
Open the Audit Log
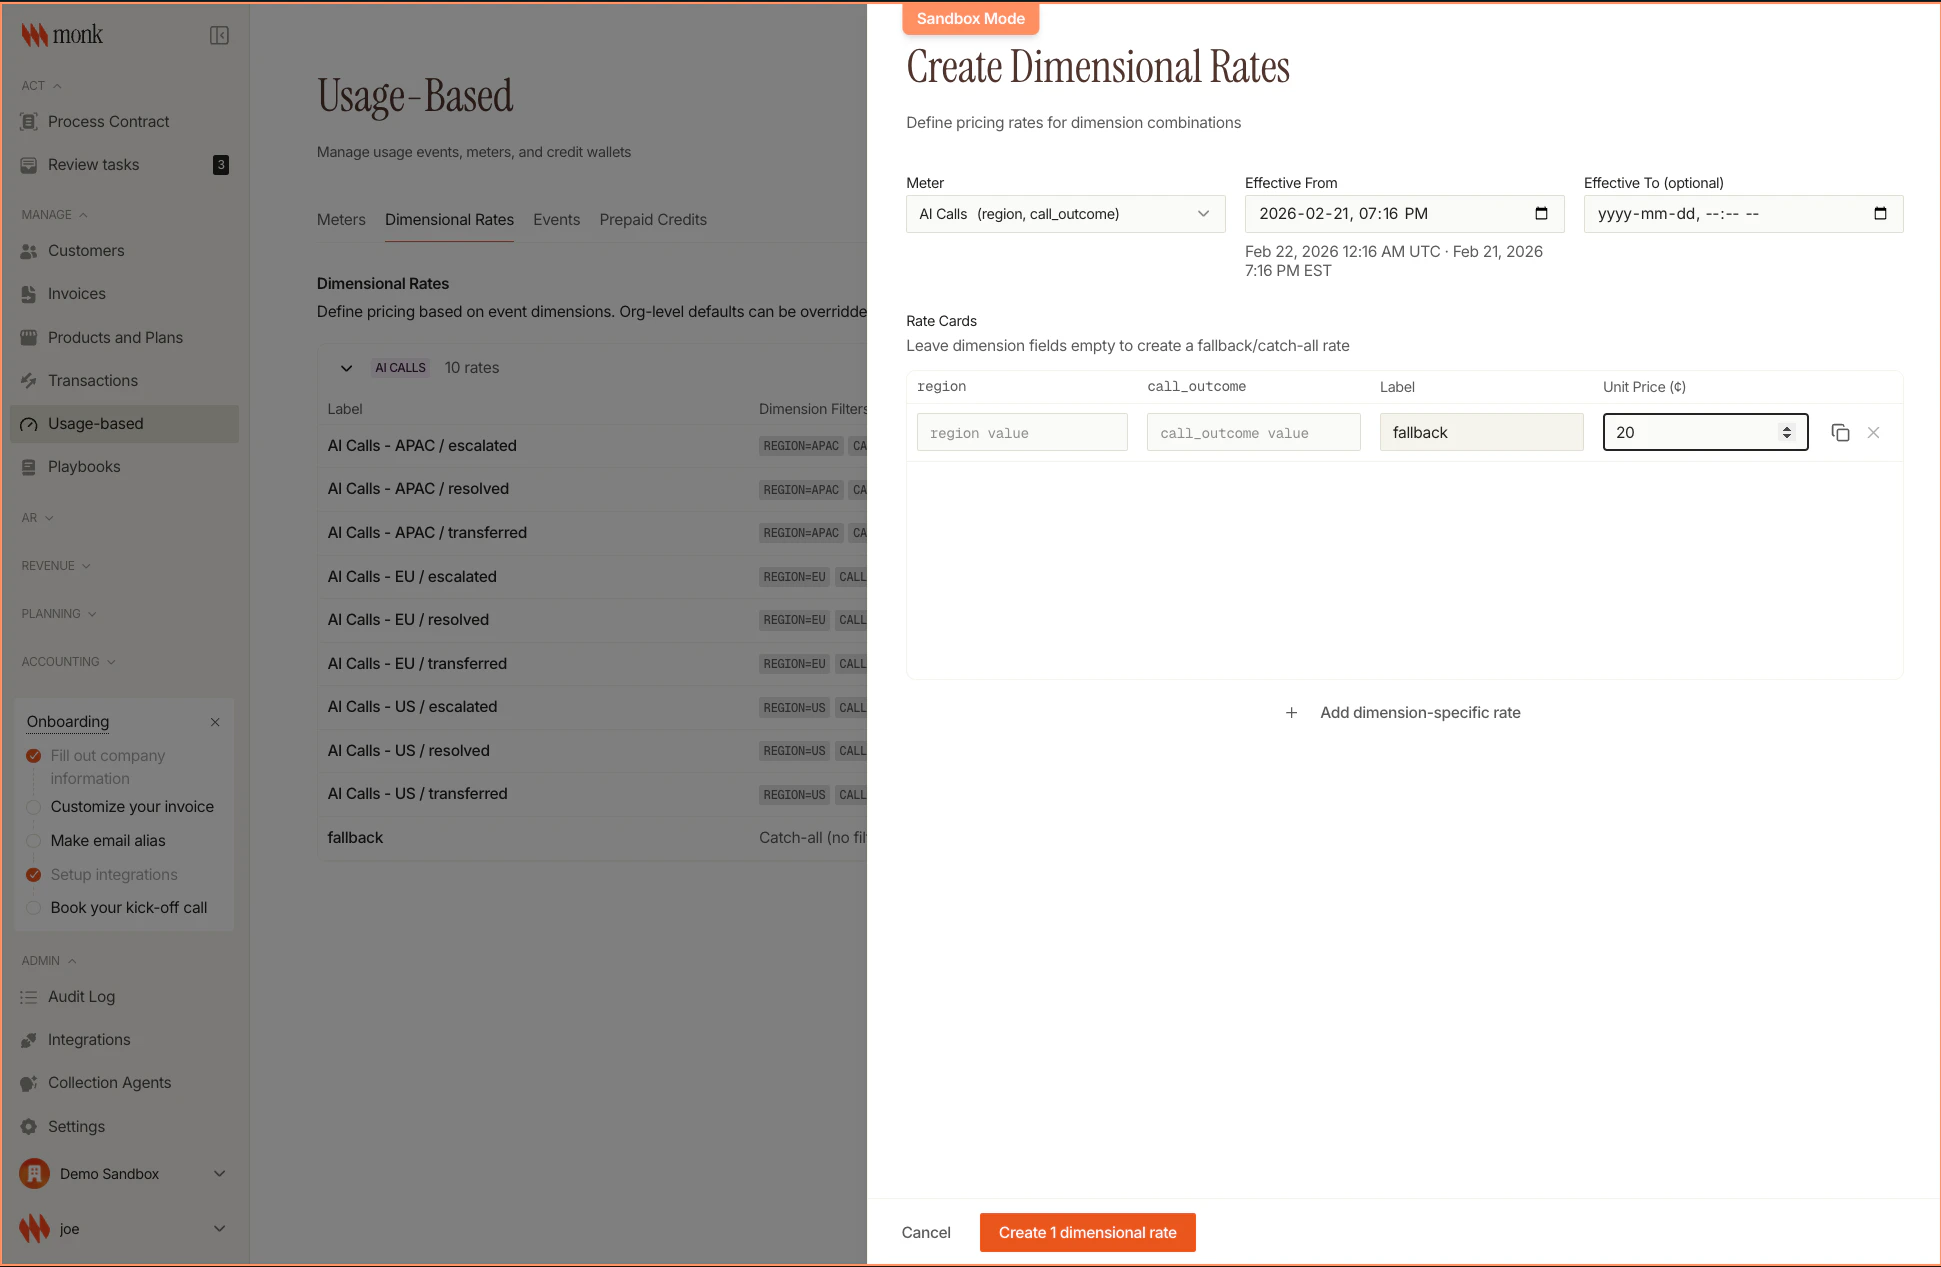click(82, 996)
